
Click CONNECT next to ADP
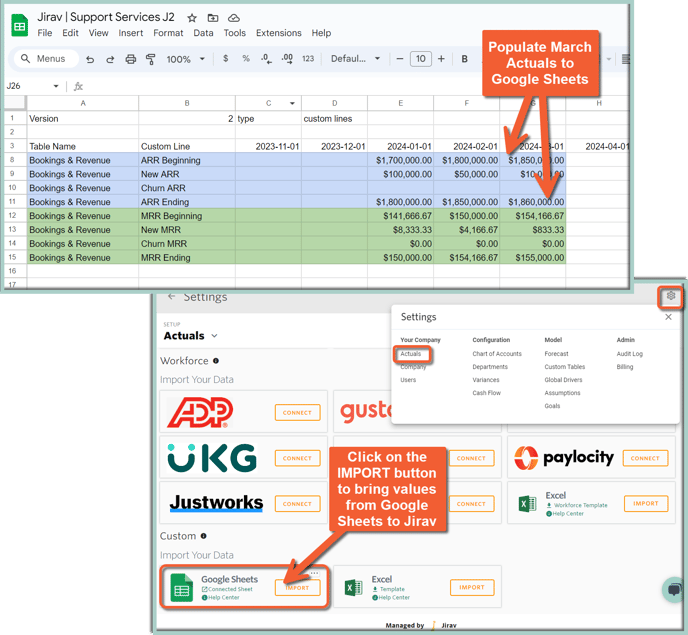coord(297,413)
